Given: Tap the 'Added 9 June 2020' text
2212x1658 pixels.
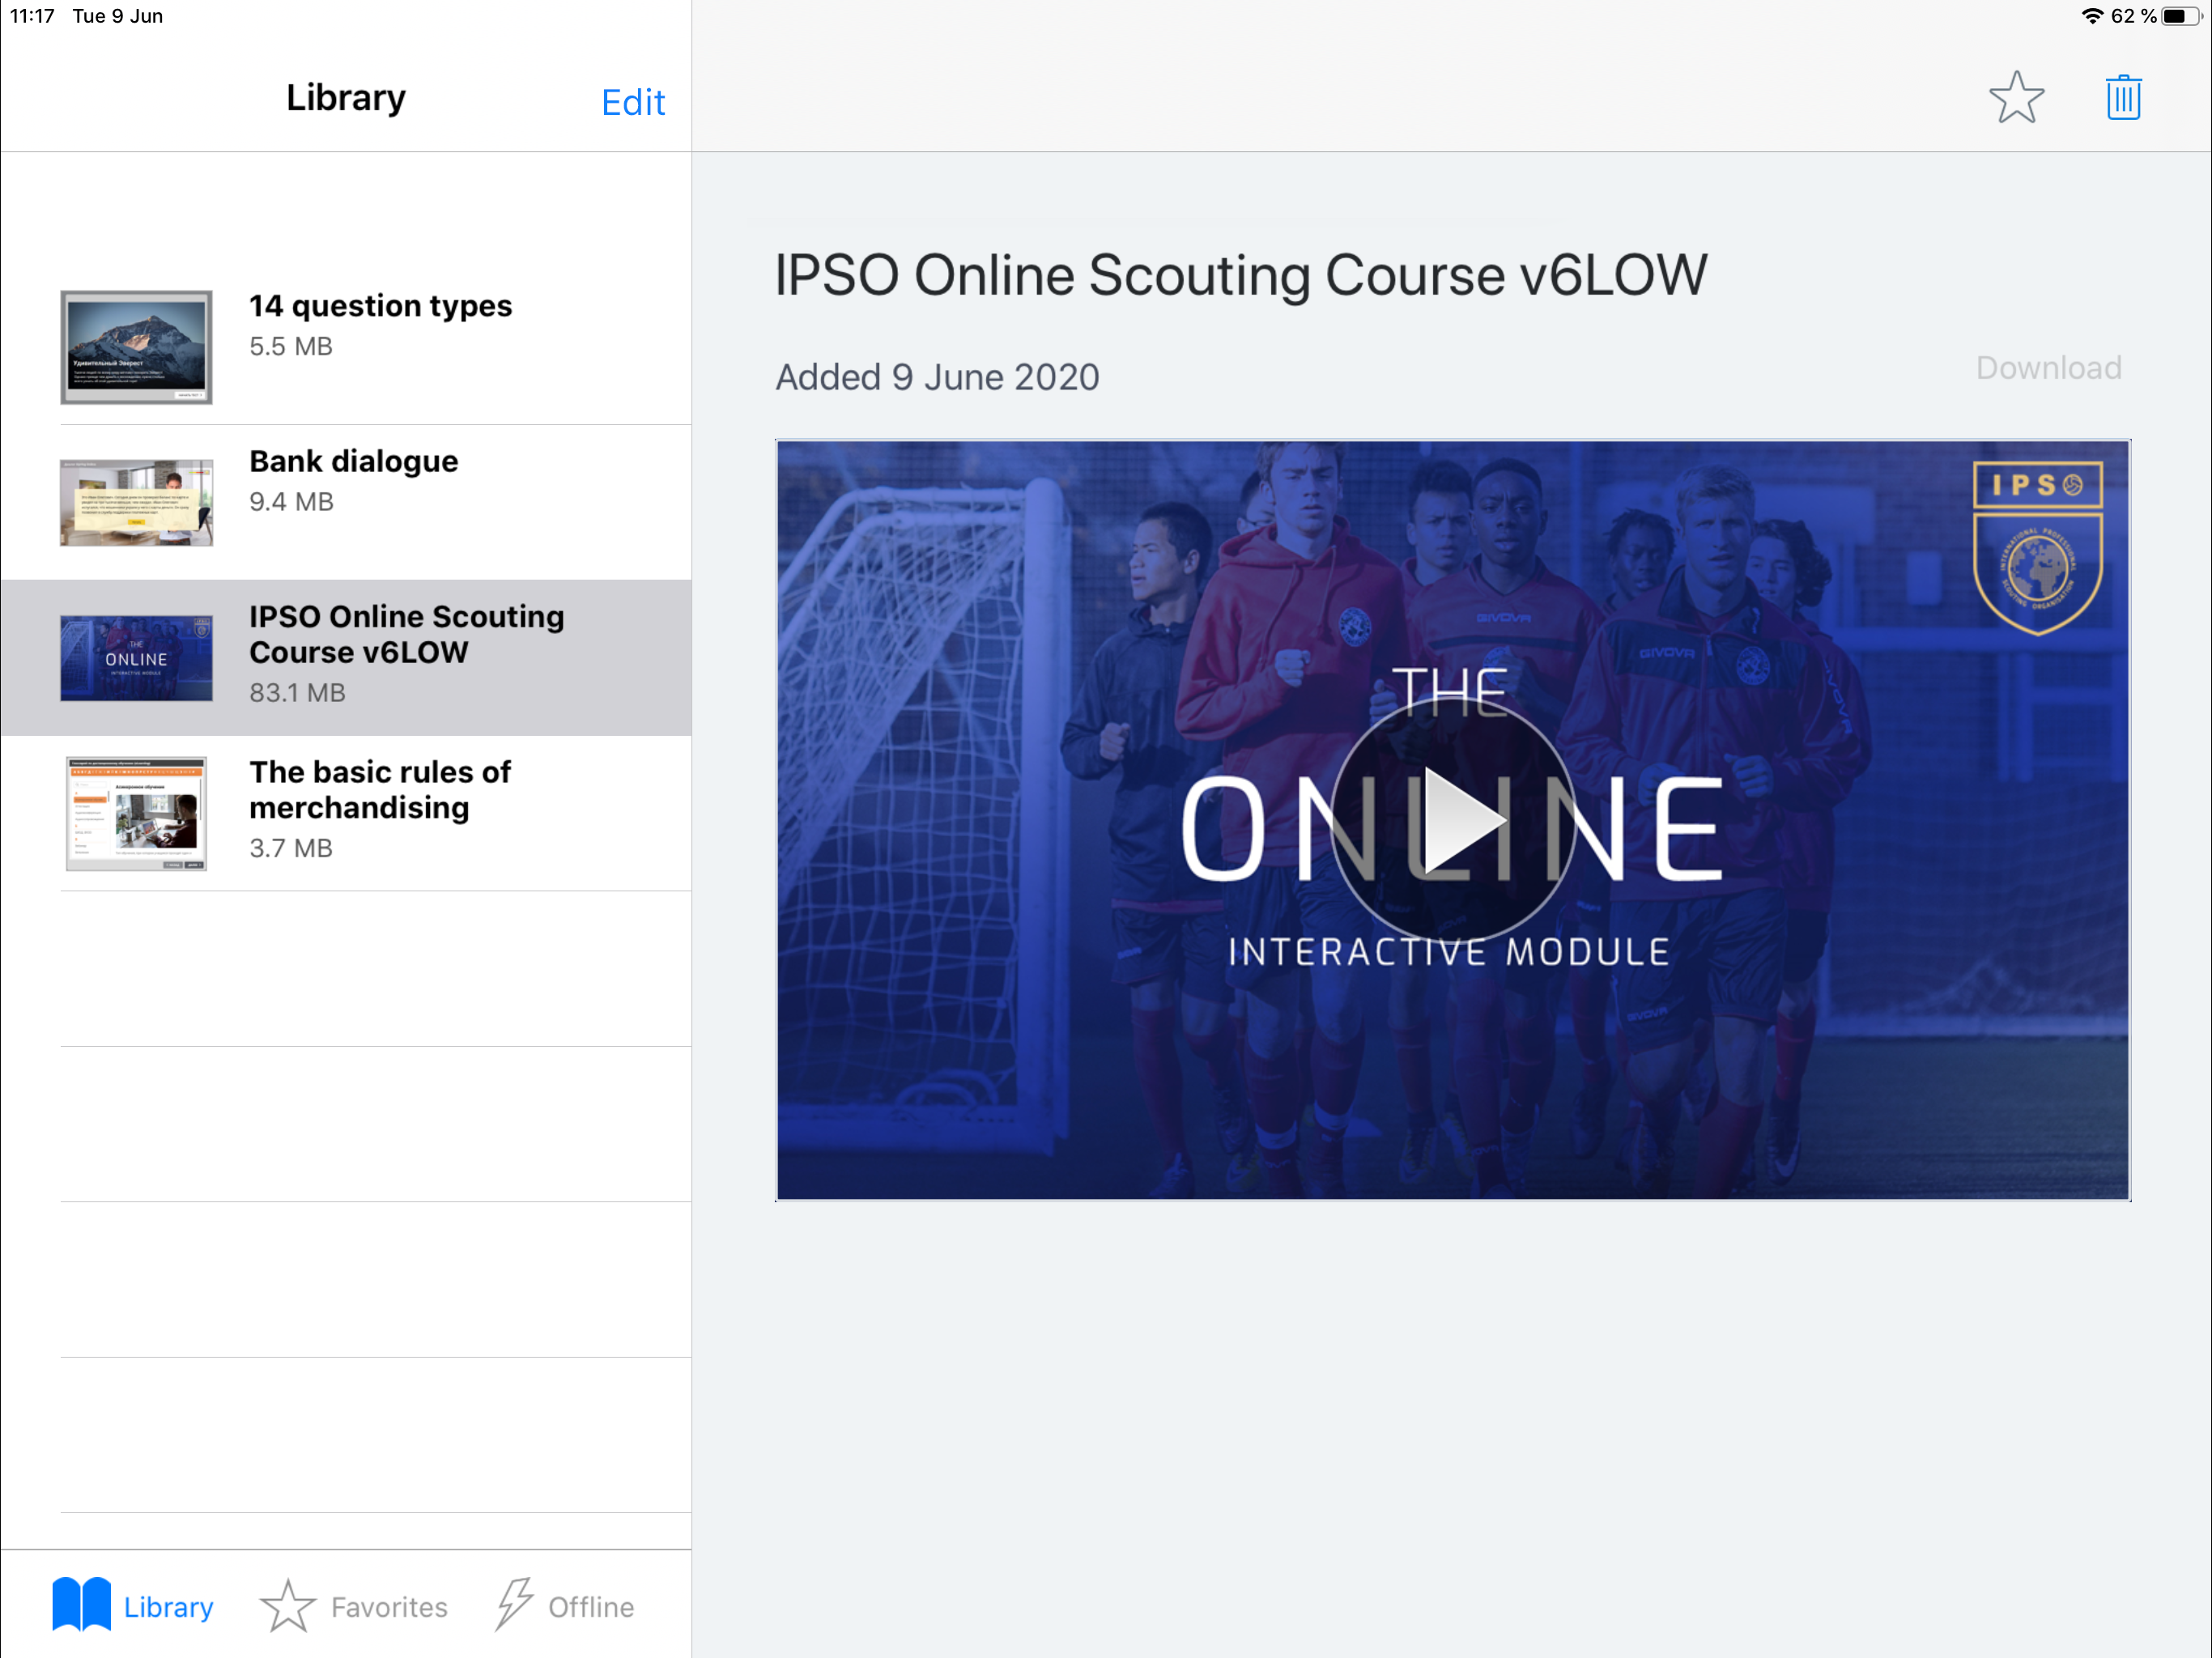Looking at the screenshot, I should coord(937,377).
